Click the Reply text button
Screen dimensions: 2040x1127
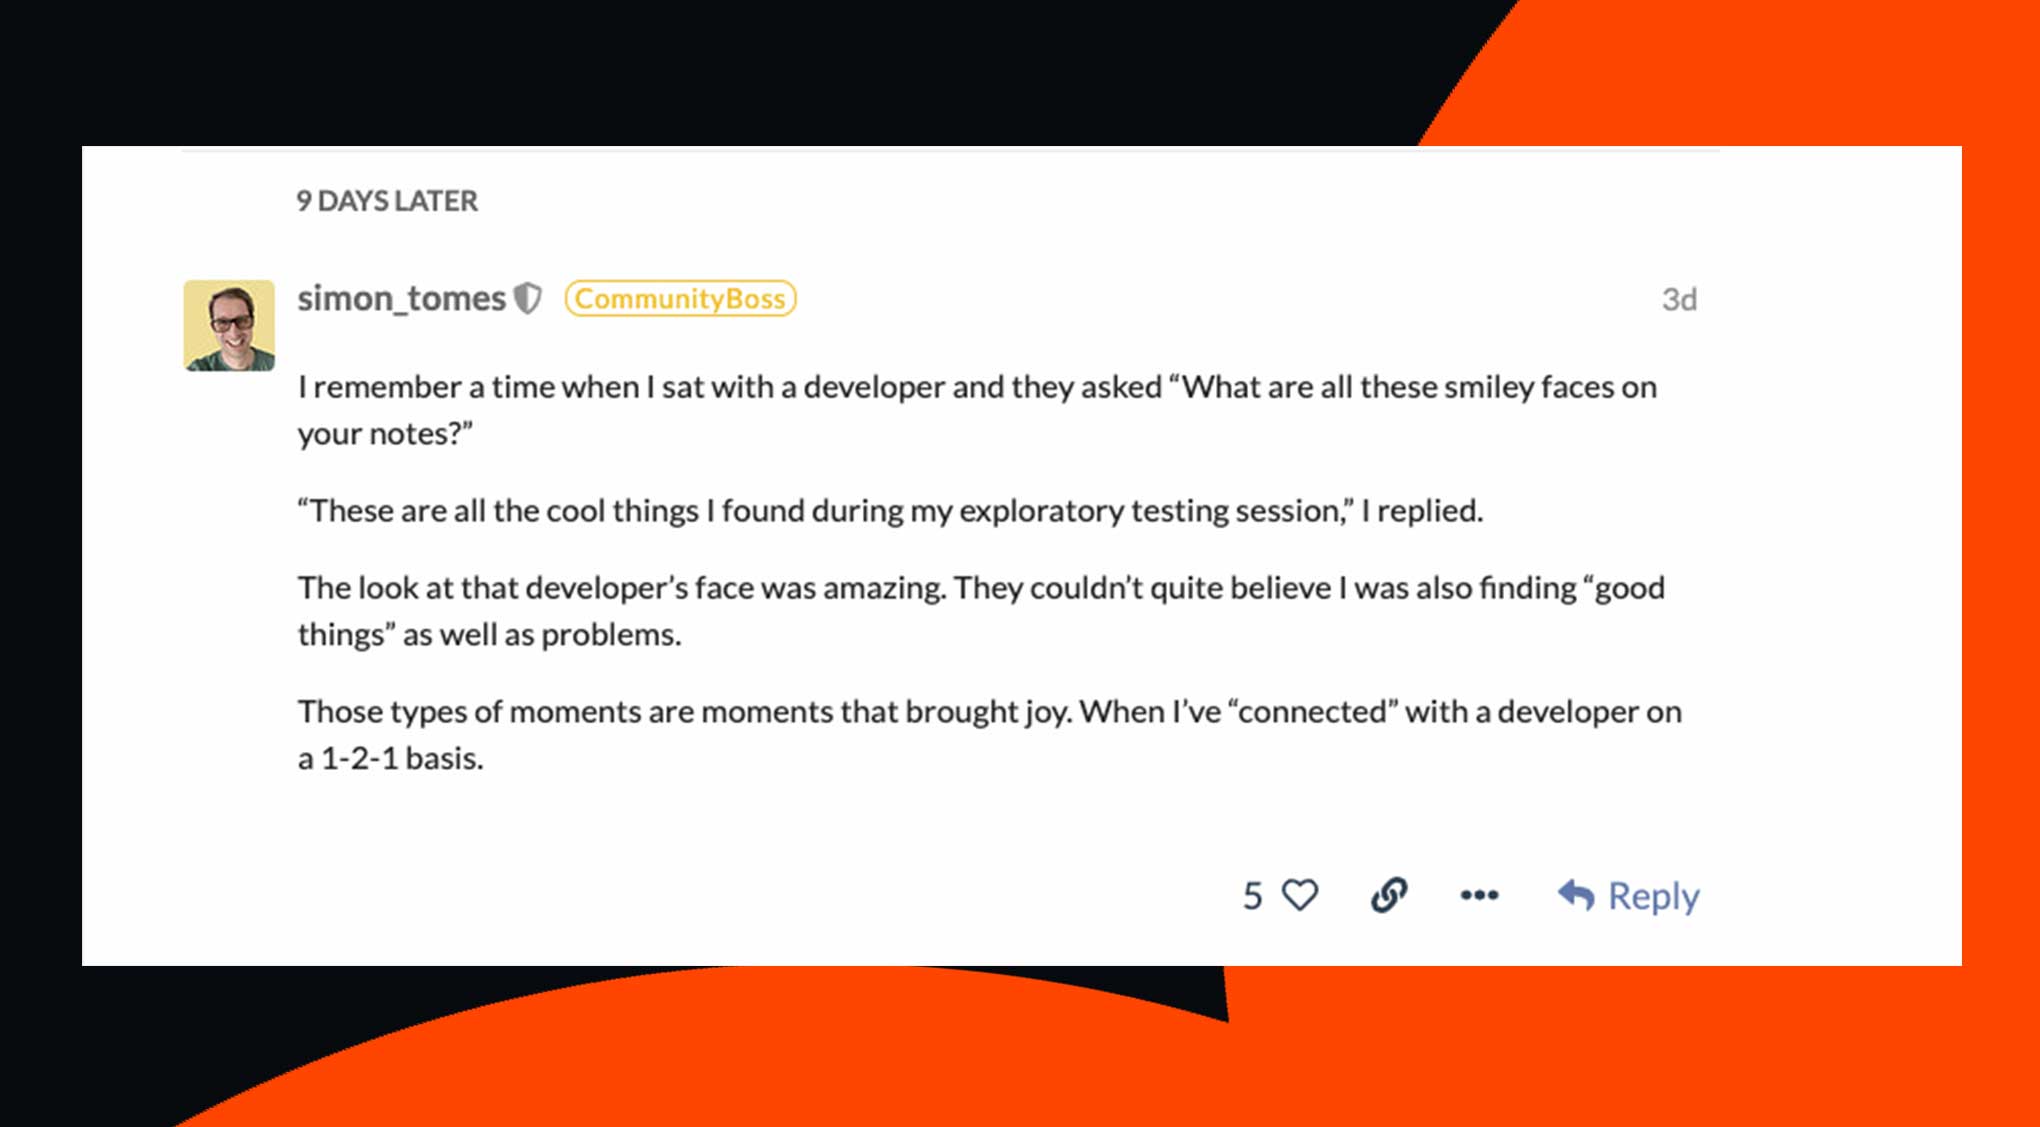pos(1653,896)
